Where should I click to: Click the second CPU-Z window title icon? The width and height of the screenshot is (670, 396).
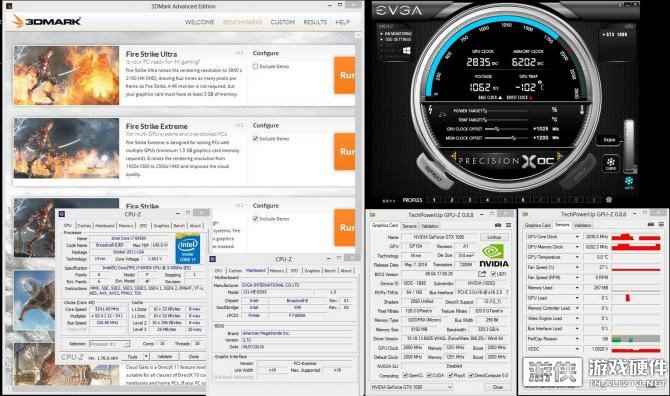pos(213,259)
